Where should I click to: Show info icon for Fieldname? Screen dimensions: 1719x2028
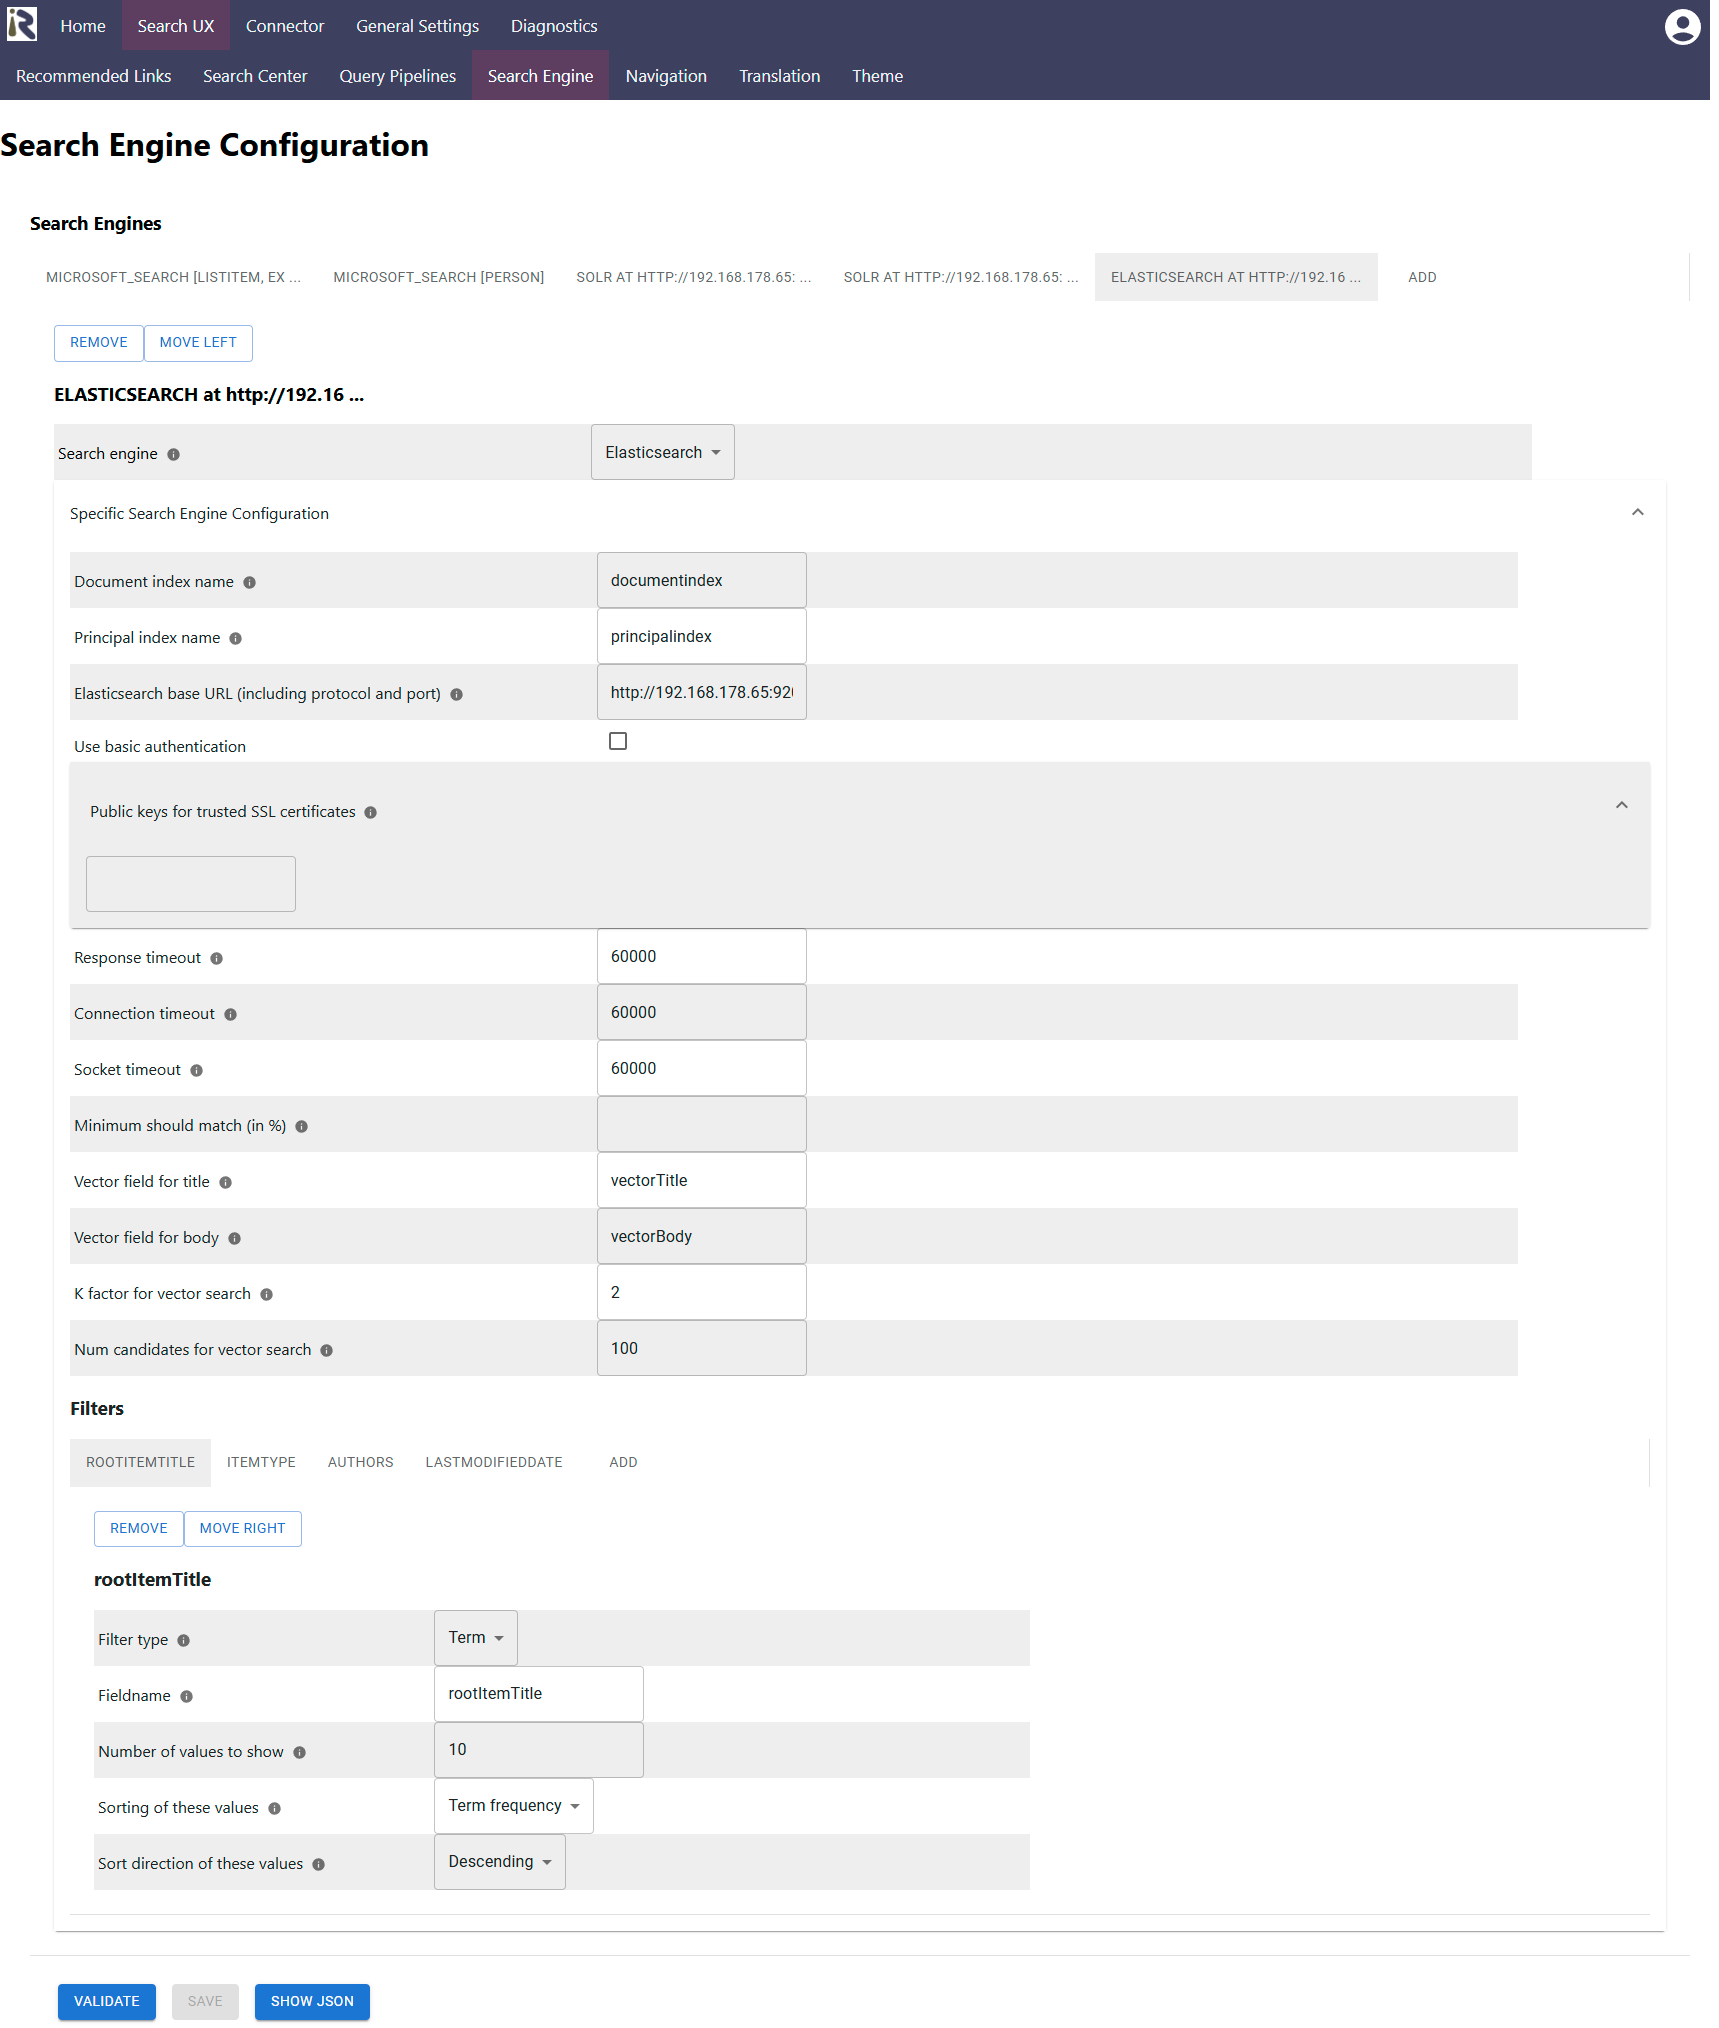tap(187, 1697)
